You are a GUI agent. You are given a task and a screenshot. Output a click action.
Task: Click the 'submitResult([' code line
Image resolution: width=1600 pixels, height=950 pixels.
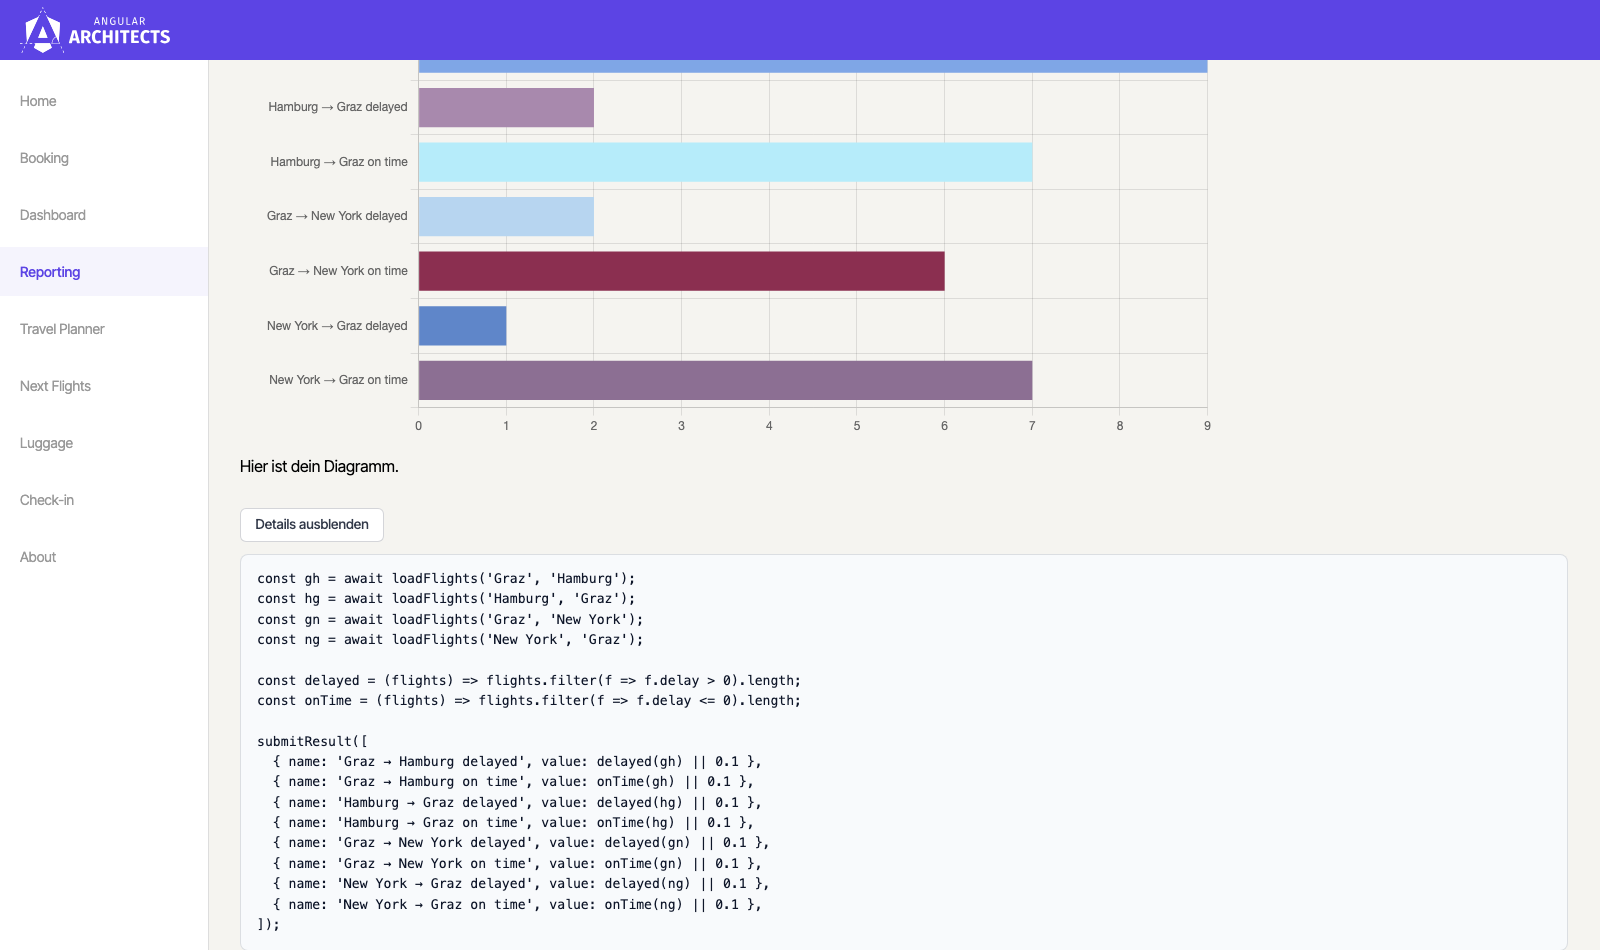(312, 742)
